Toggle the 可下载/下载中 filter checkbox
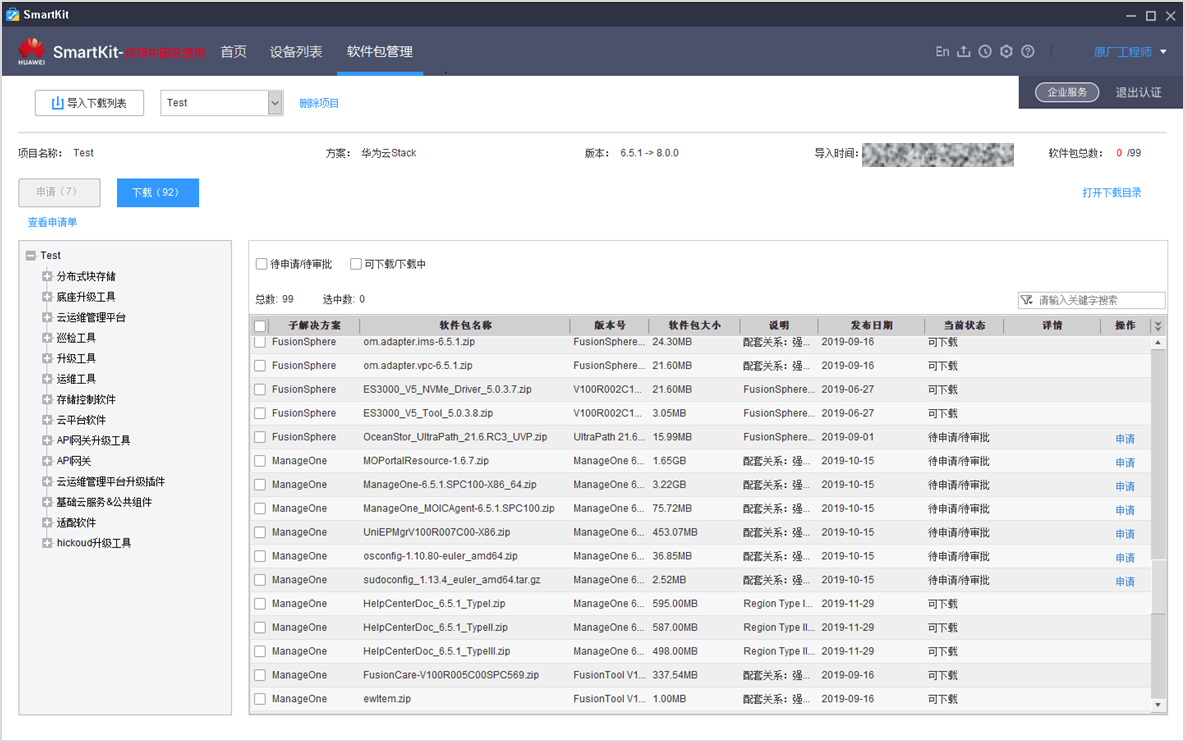1185x742 pixels. point(355,264)
